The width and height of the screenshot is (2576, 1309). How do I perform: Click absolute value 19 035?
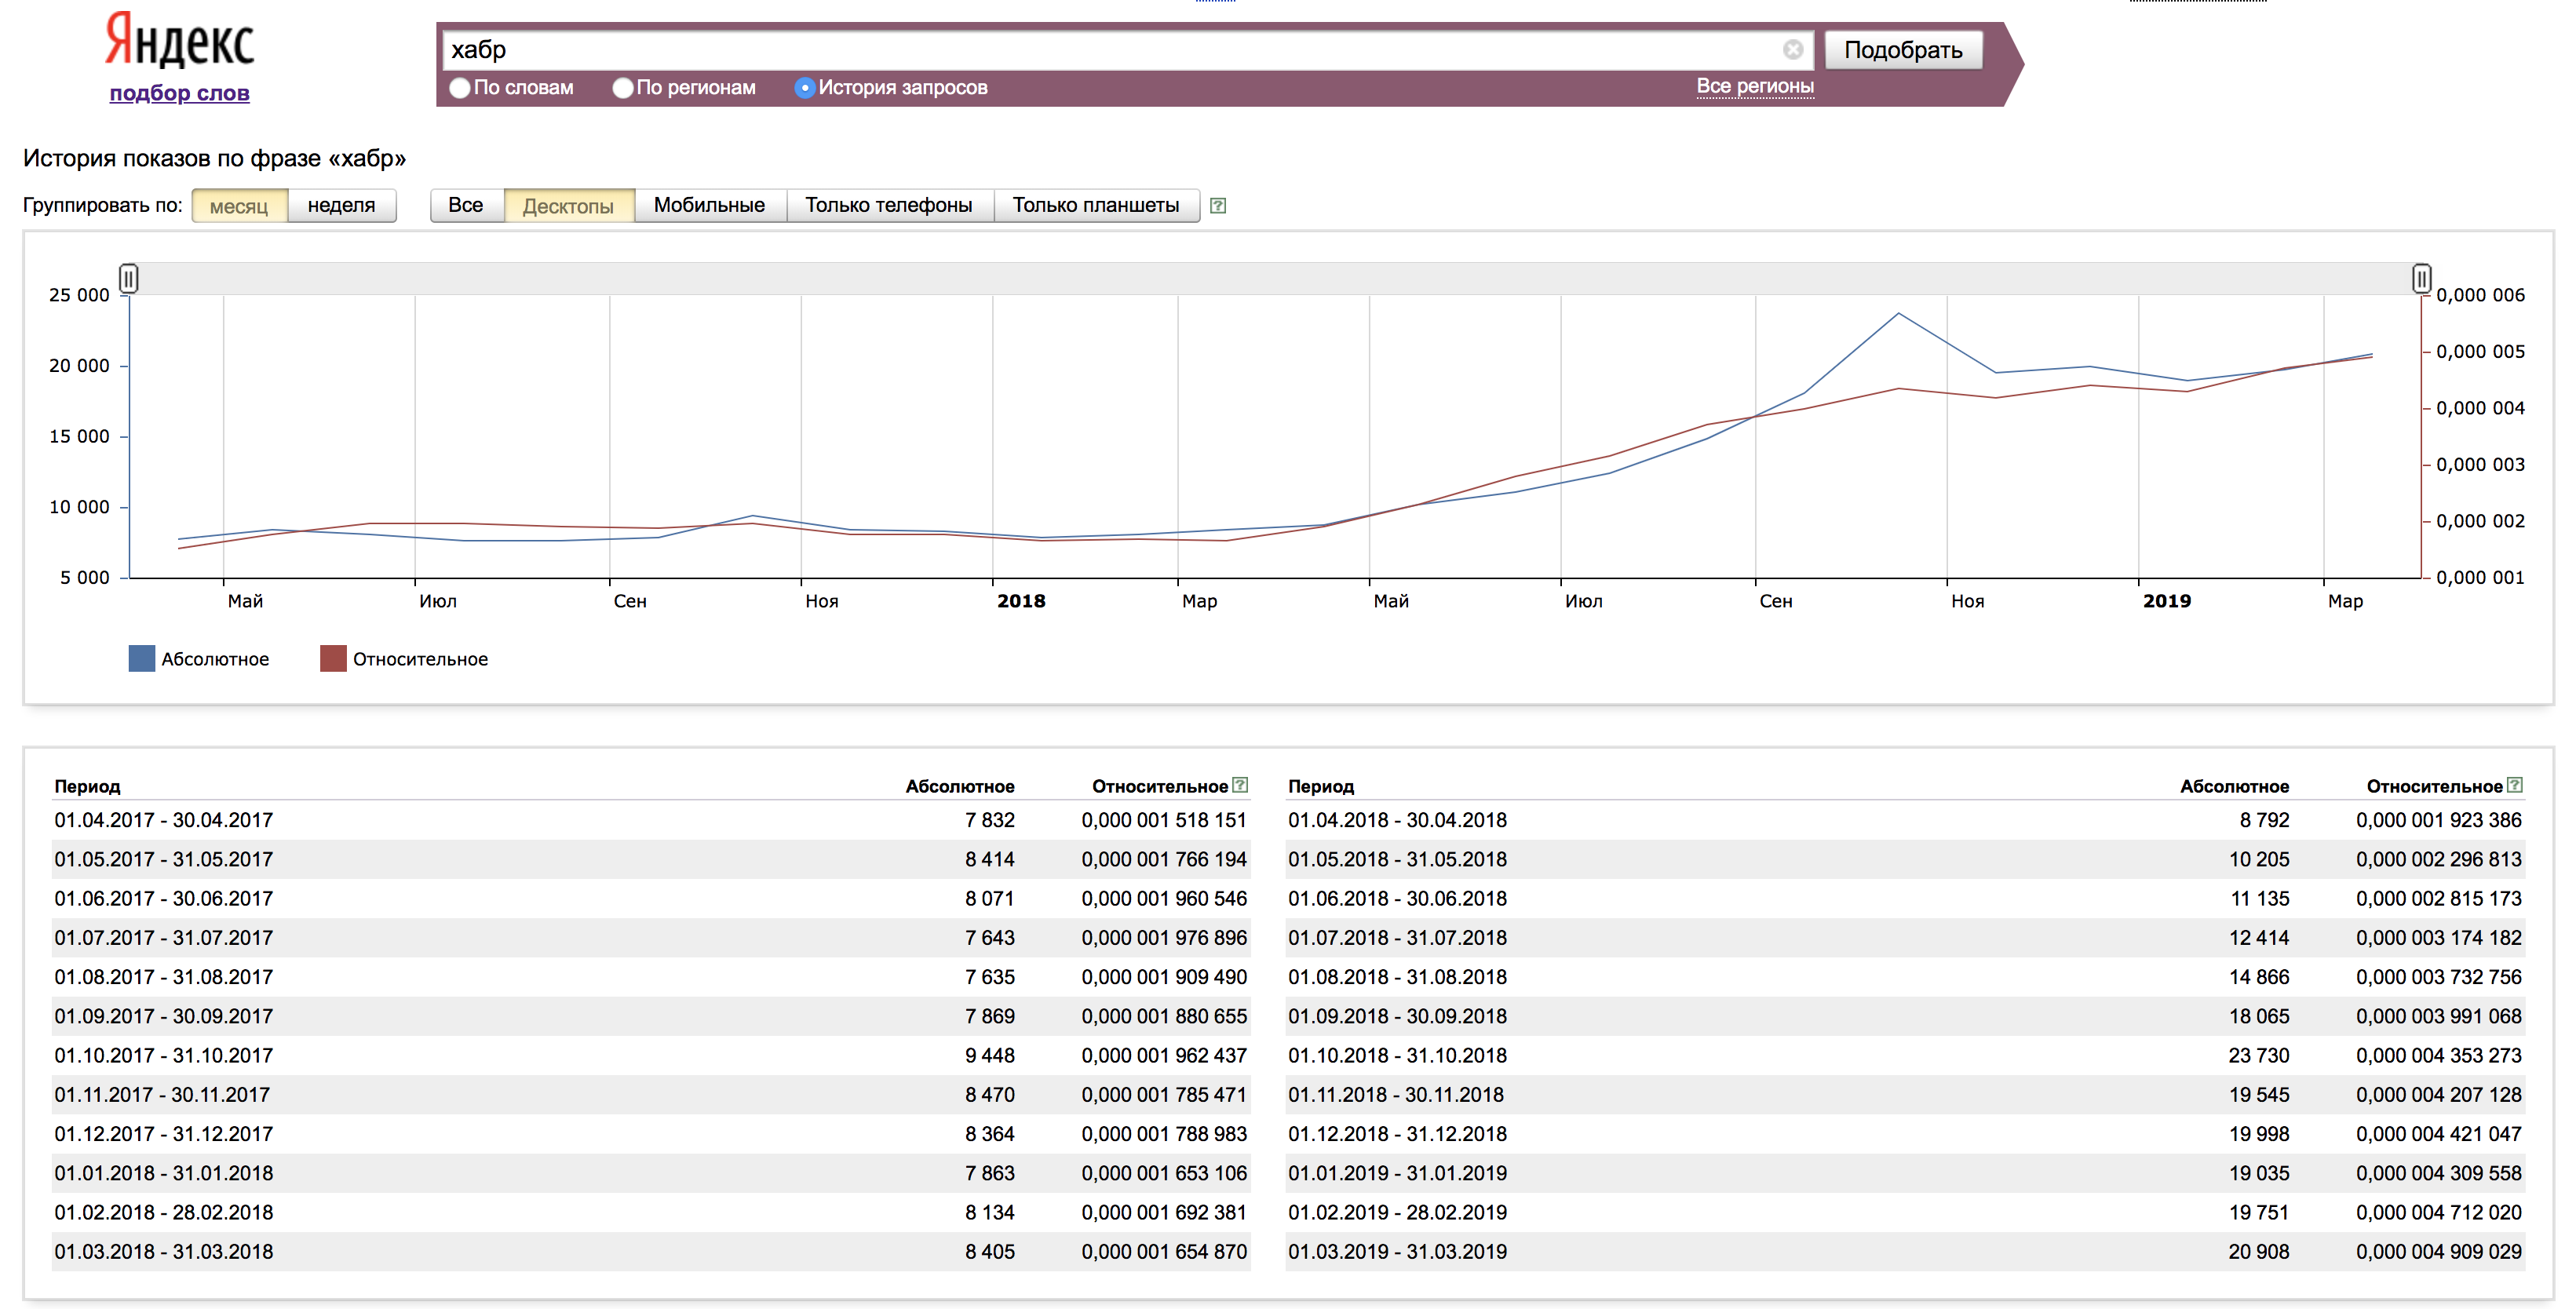pyautogui.click(x=2259, y=1173)
